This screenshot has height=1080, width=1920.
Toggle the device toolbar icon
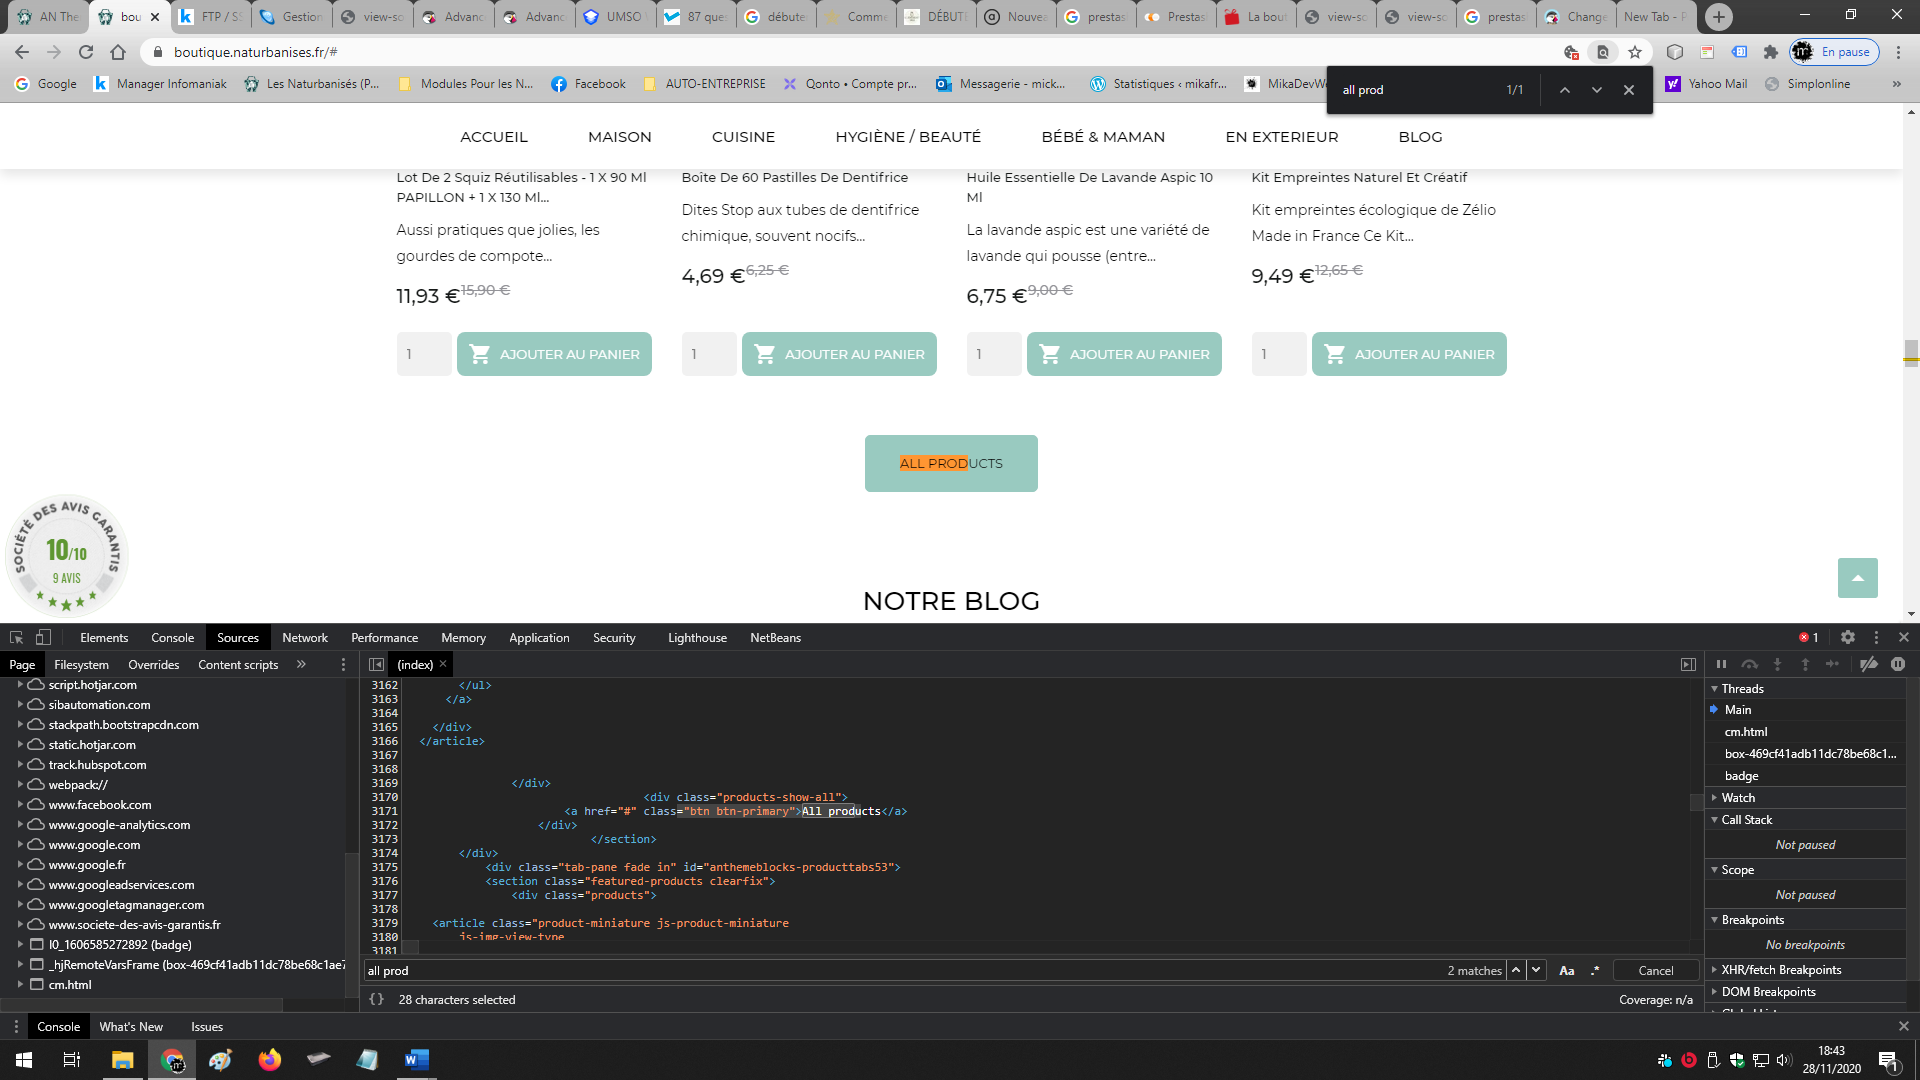click(x=43, y=637)
